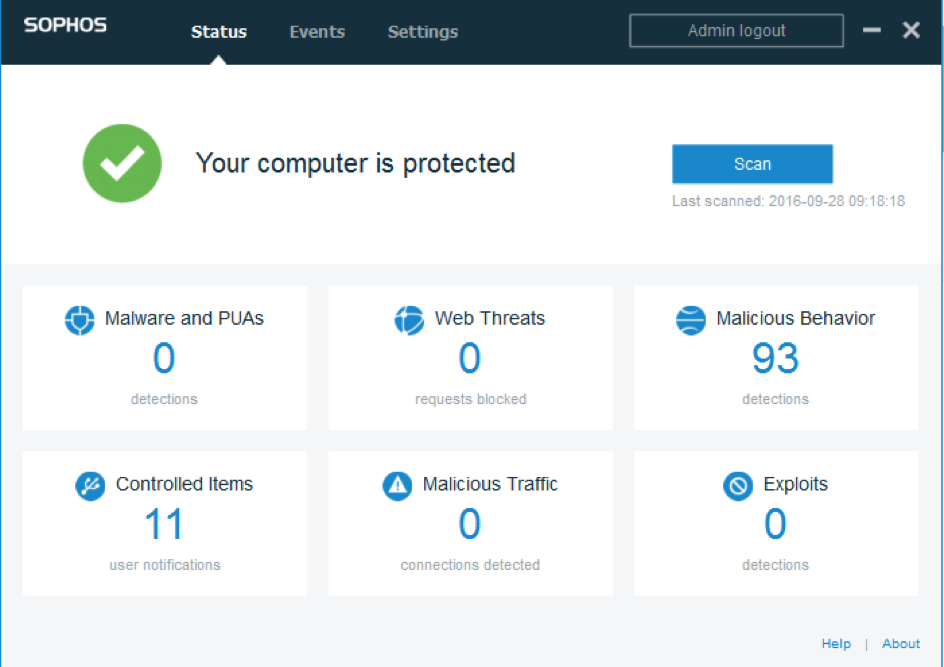This screenshot has height=667, width=944.
Task: View the 93 Malicious Behavior detections
Action: (x=775, y=358)
